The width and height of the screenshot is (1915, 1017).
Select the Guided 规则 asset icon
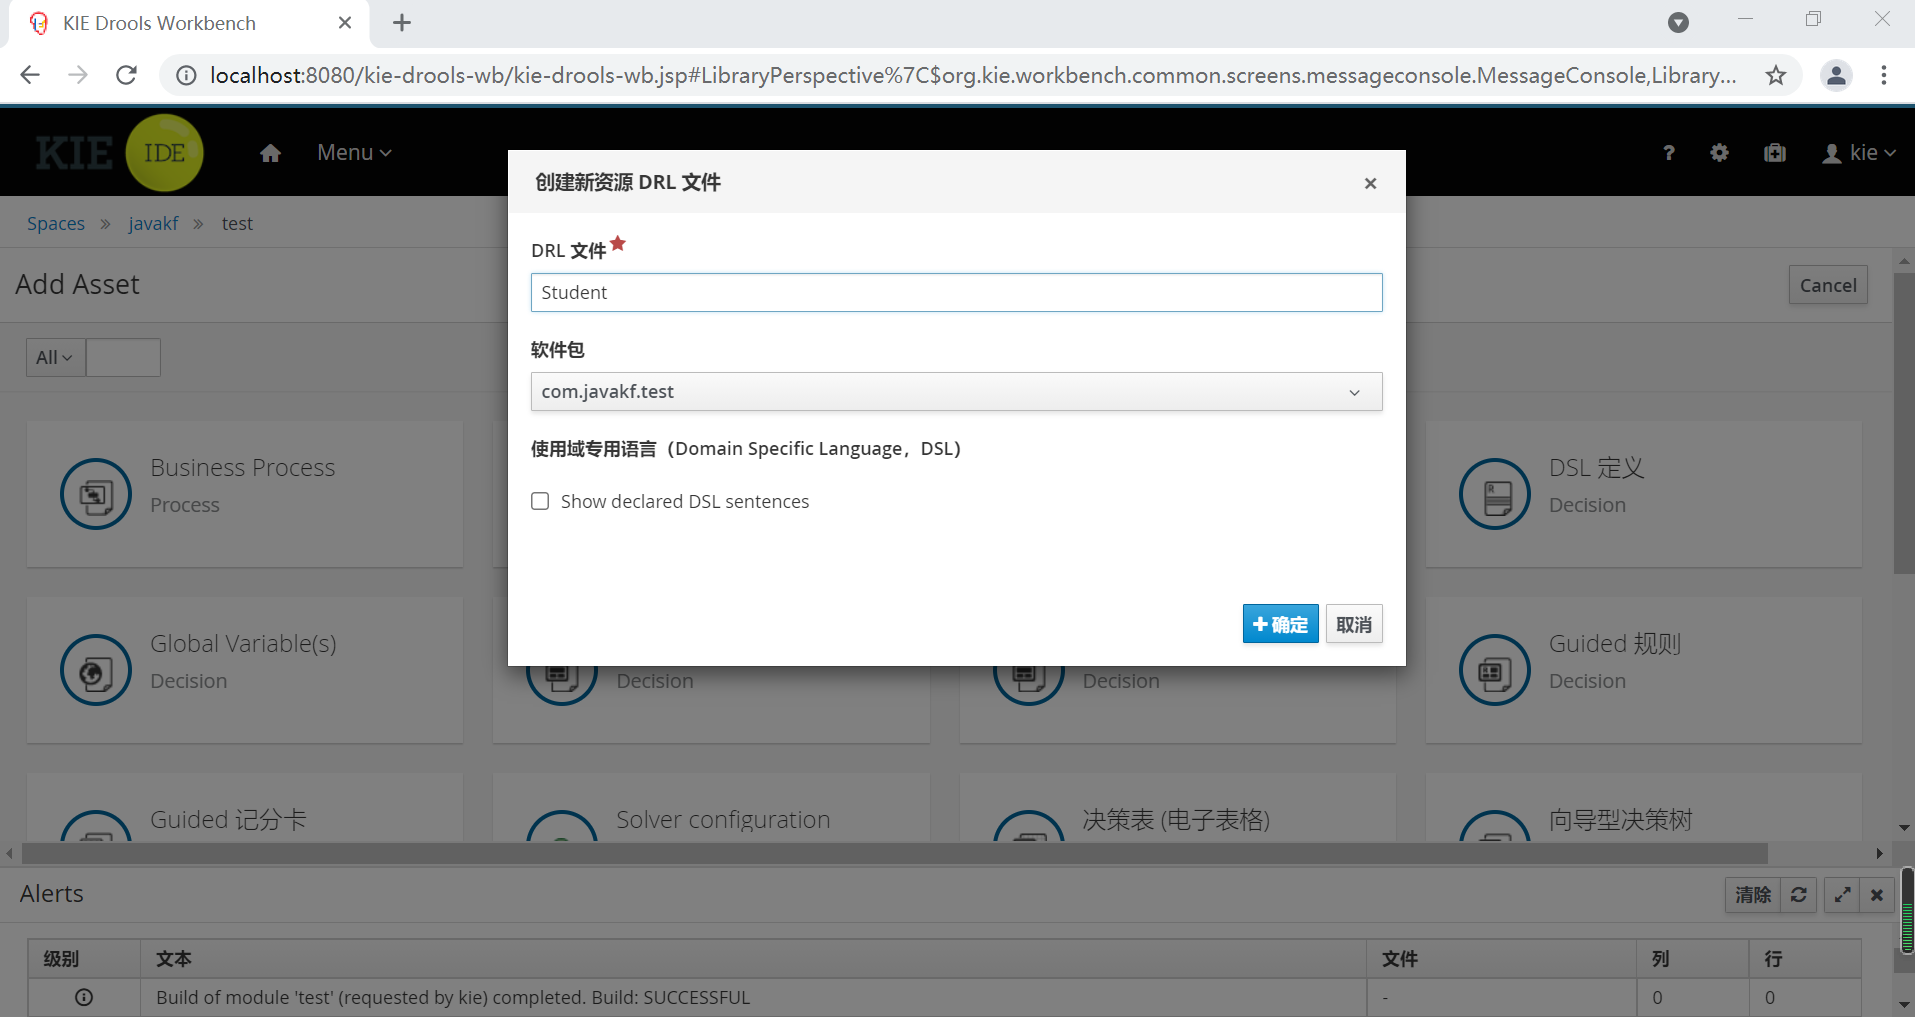click(x=1495, y=670)
